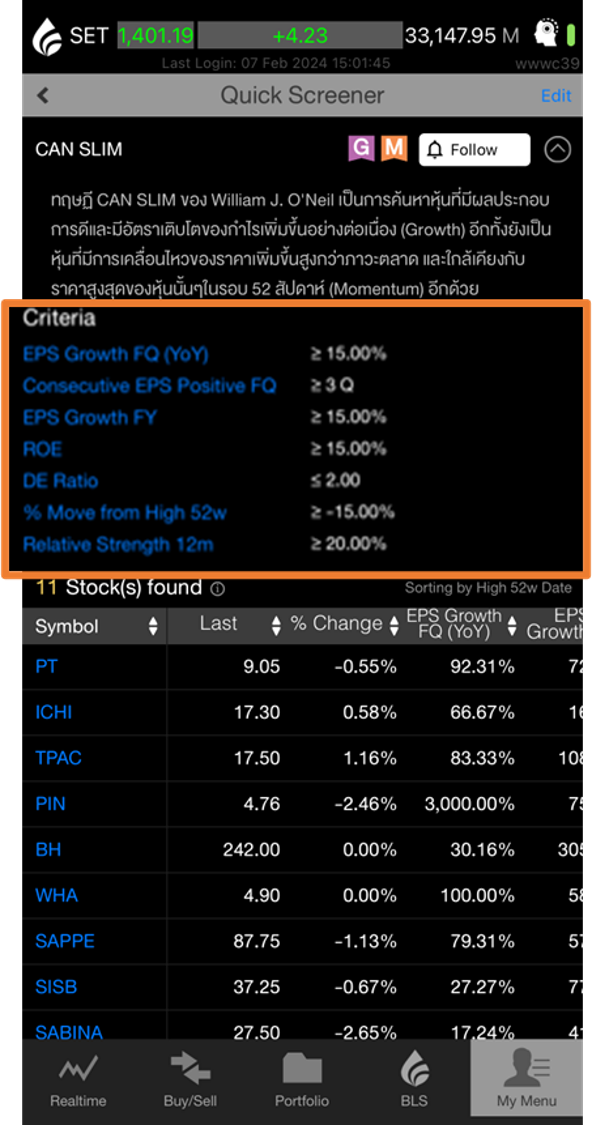Select the orange M momentum badge
This screenshot has height=1125, width=592.
[394, 149]
